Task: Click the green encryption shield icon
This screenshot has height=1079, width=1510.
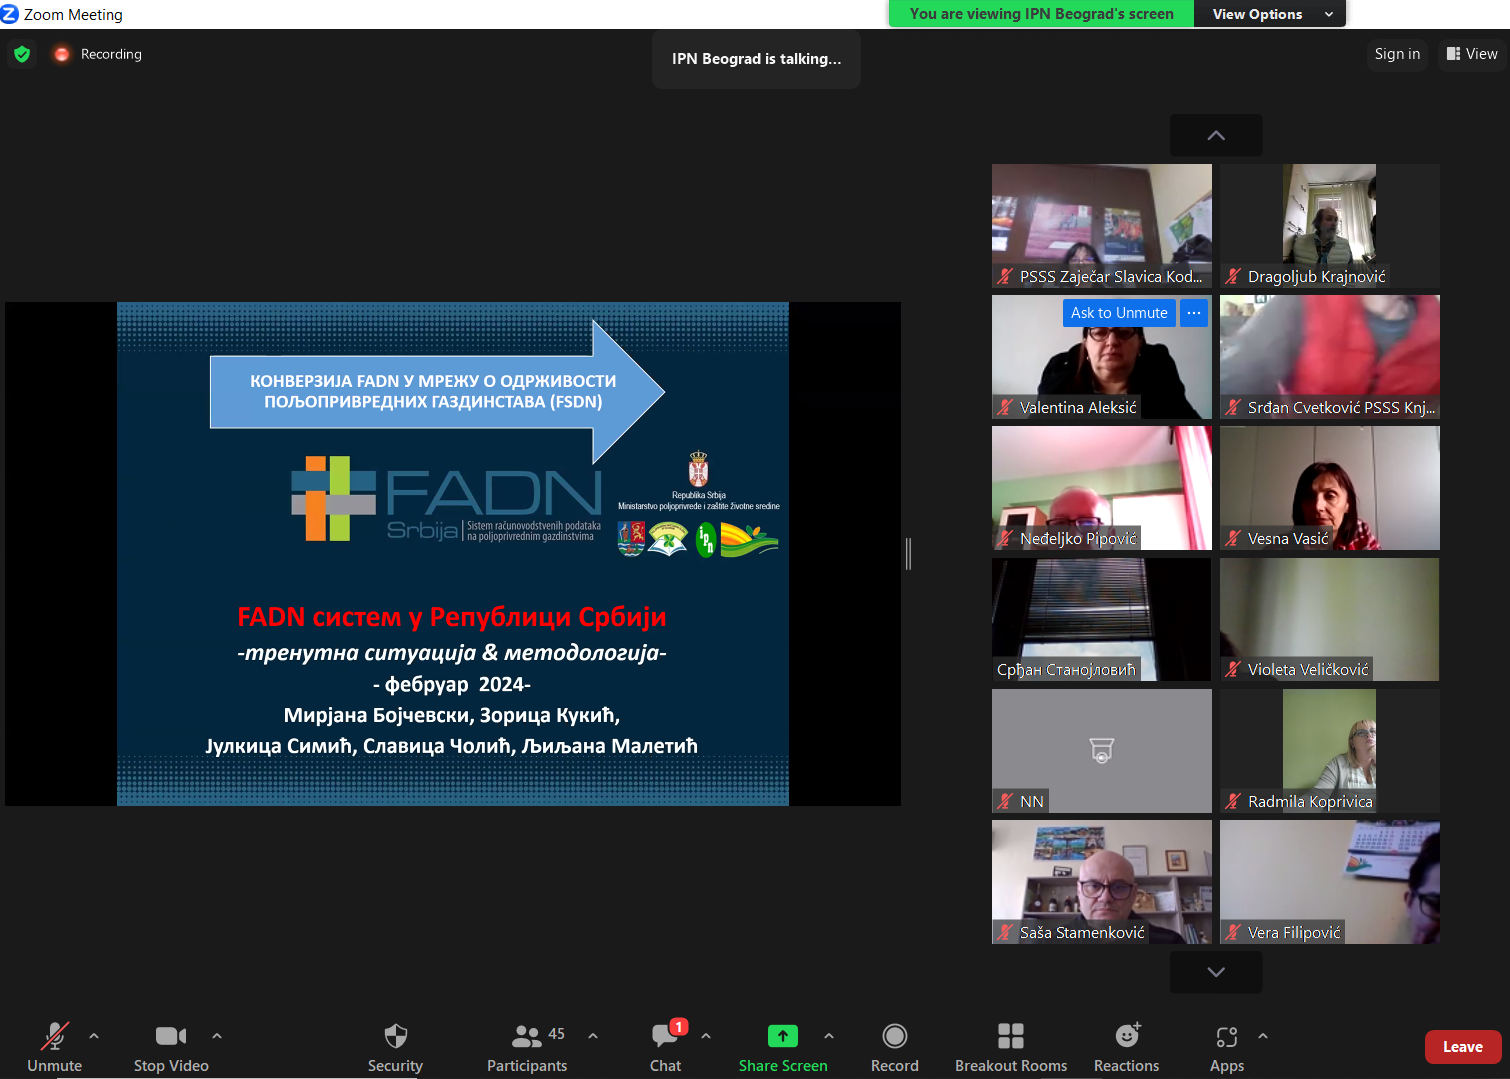Action: 22,54
